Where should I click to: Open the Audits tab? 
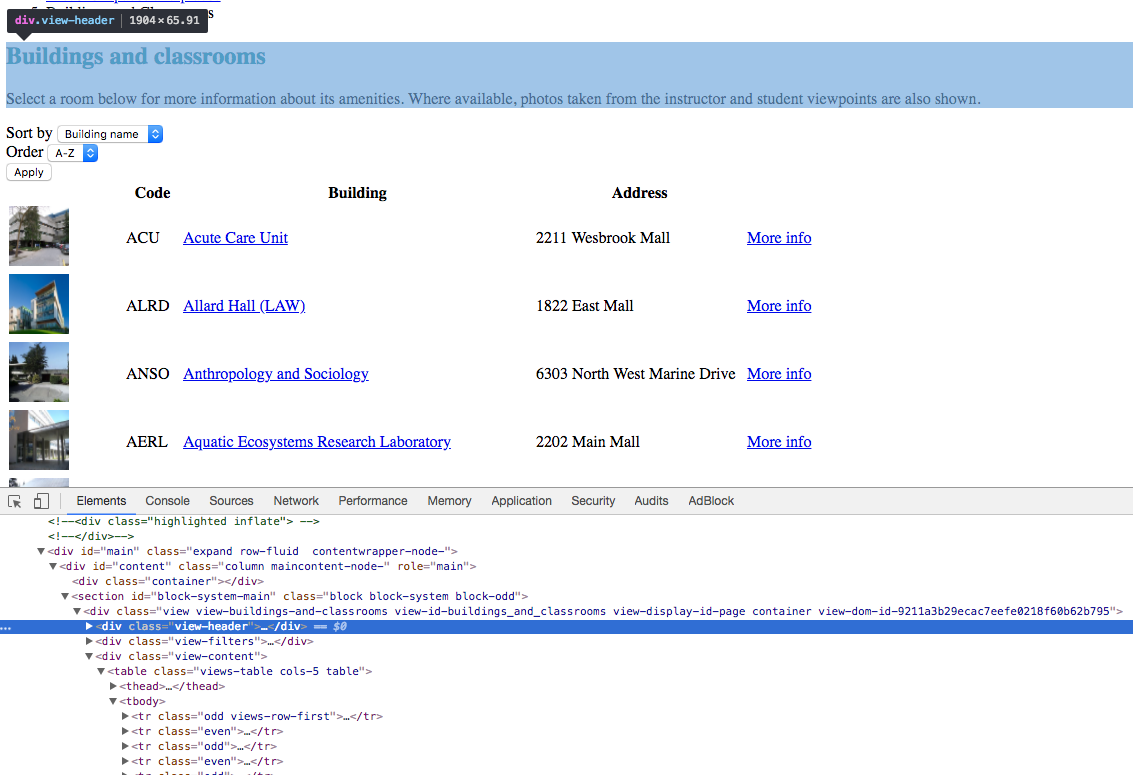[x=651, y=501]
